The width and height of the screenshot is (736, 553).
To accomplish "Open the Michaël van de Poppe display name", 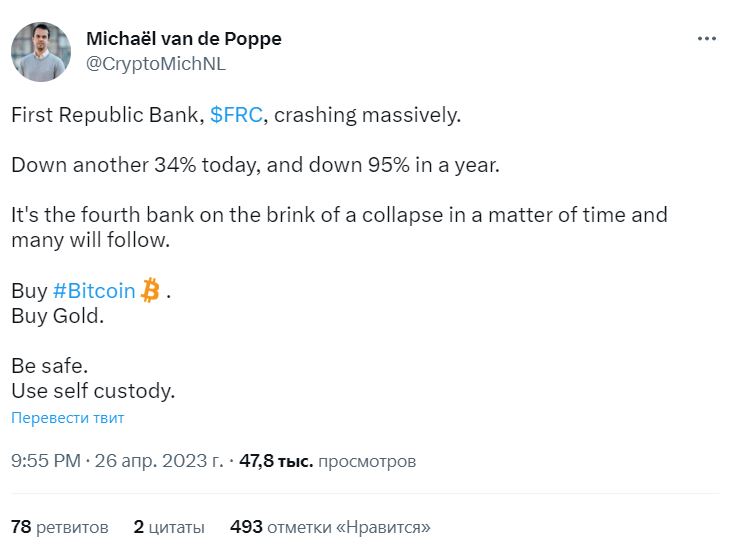I will click(x=184, y=39).
